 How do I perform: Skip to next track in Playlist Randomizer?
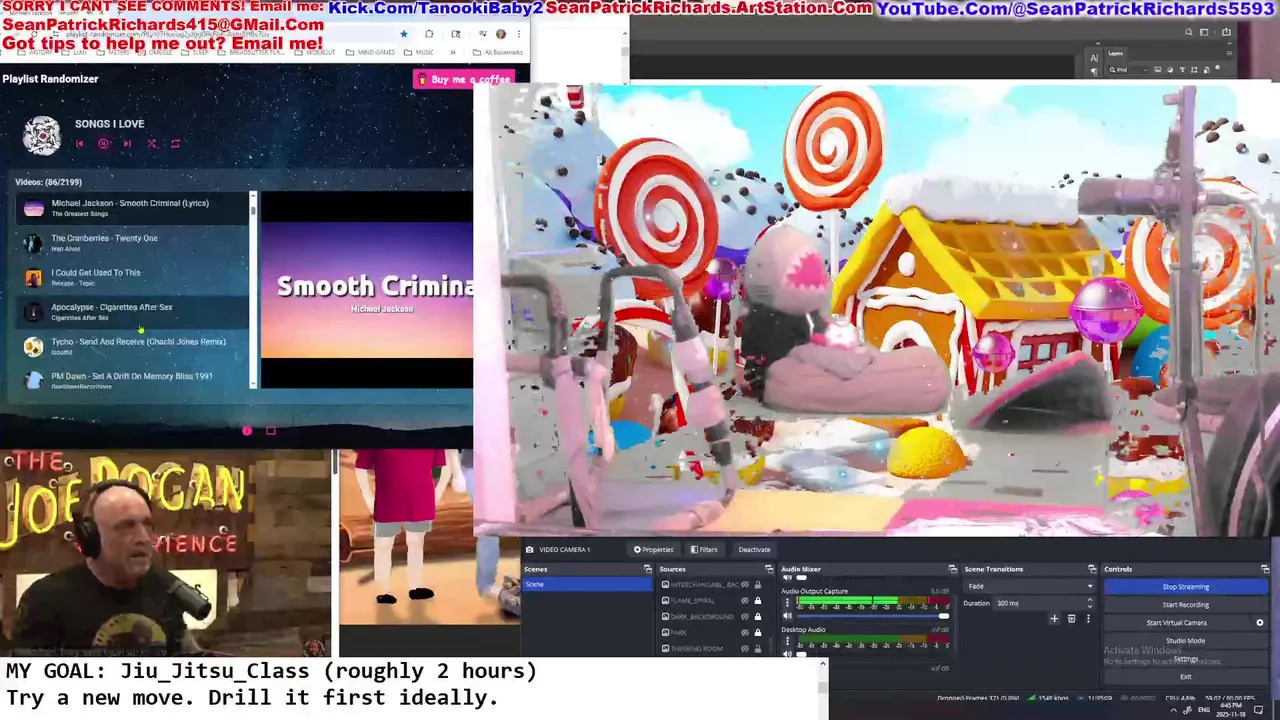pos(127,144)
